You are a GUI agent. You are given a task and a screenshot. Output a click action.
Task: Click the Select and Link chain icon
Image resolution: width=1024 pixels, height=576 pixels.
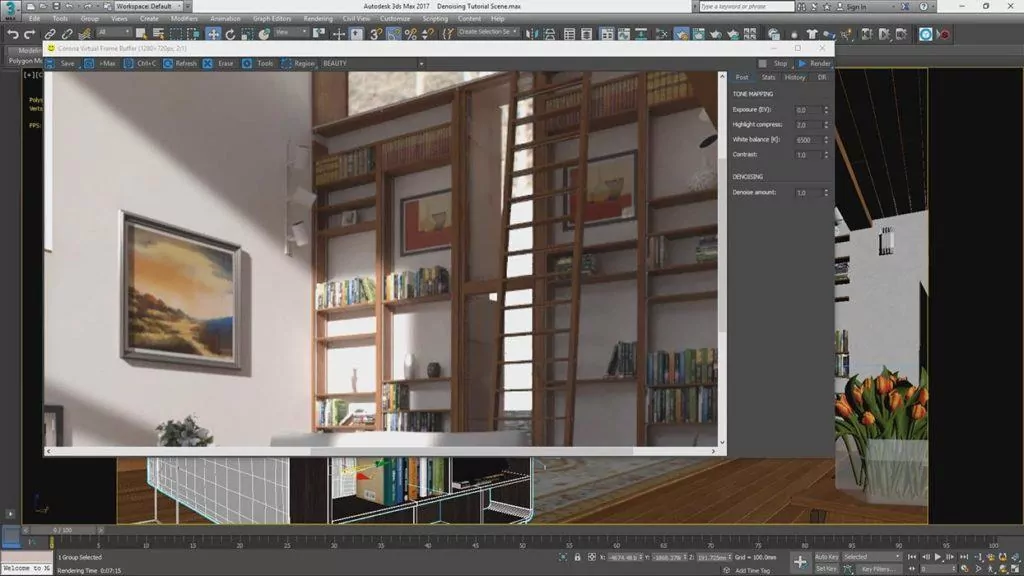49,34
